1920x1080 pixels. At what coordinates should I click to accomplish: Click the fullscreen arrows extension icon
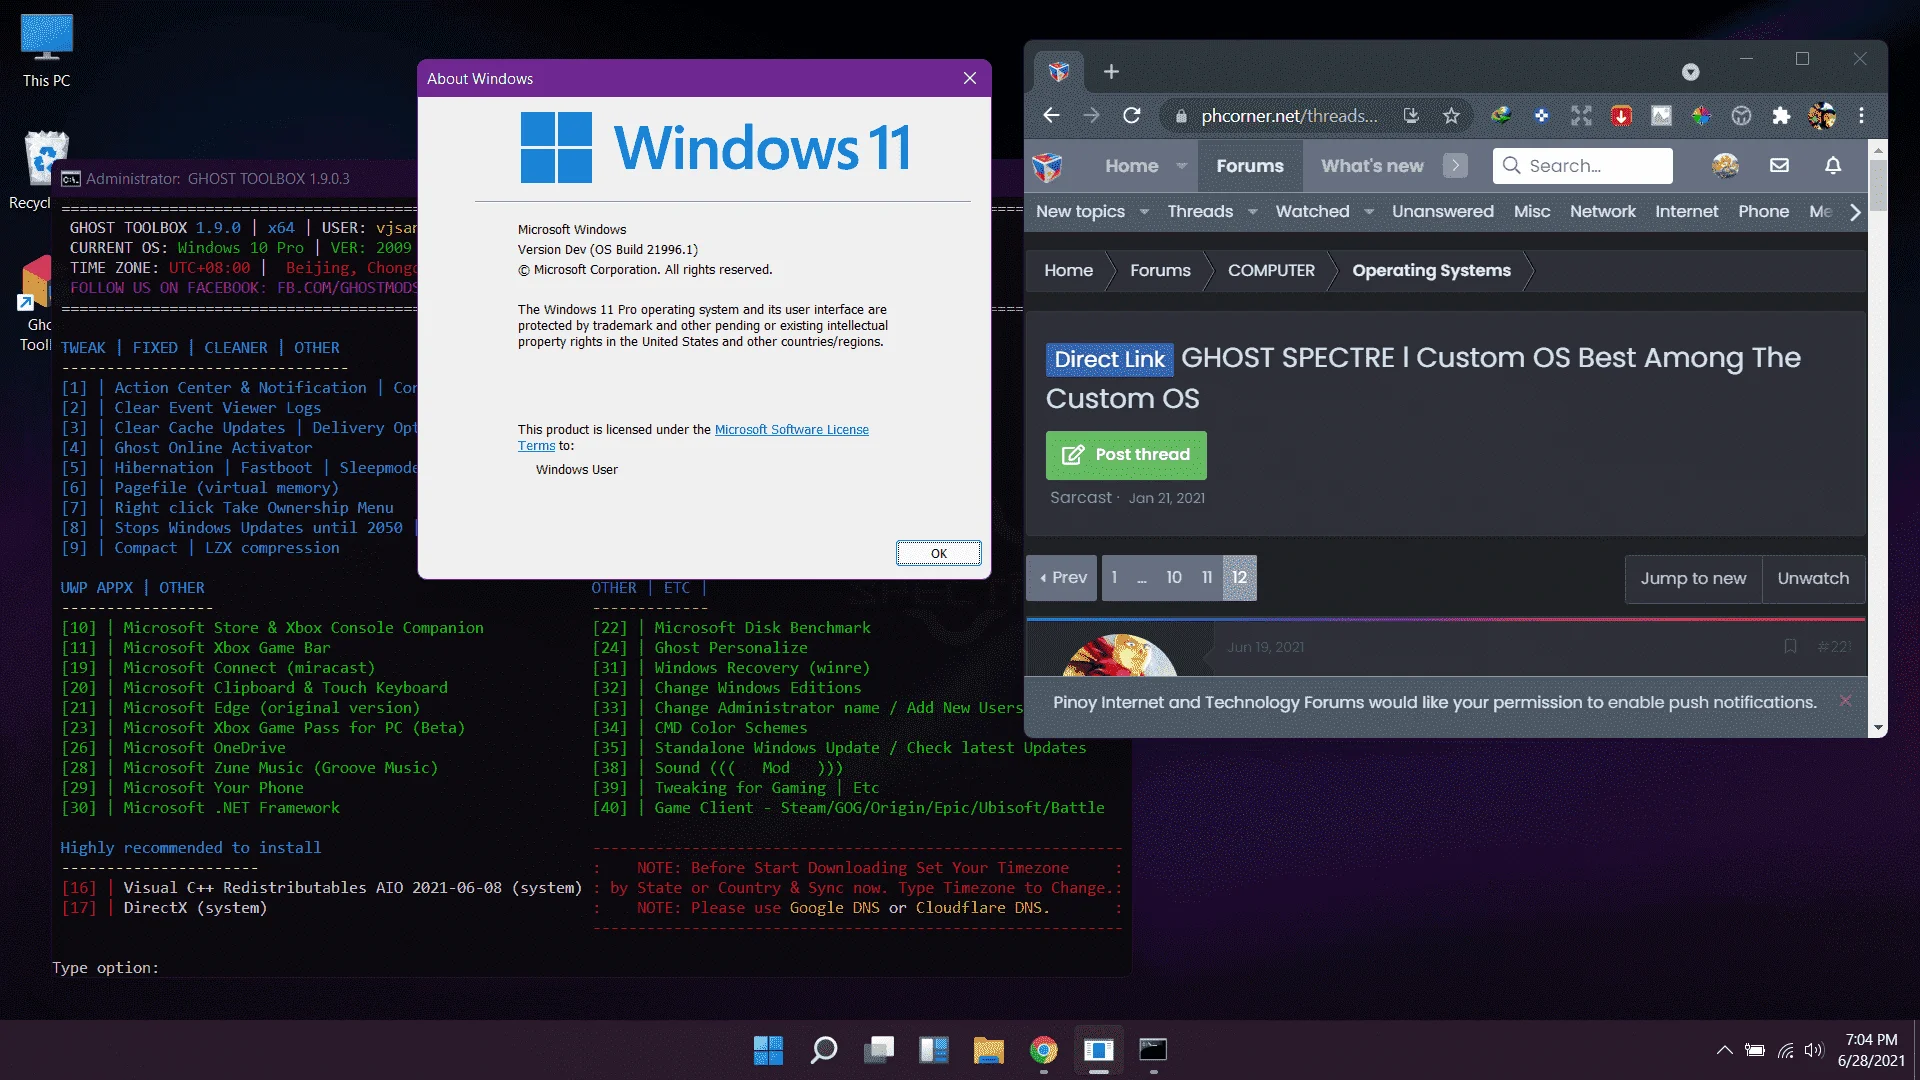click(x=1581, y=116)
